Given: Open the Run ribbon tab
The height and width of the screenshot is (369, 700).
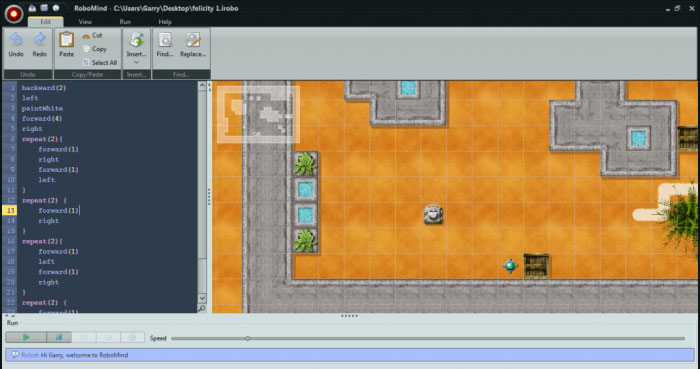Looking at the screenshot, I should [x=125, y=22].
